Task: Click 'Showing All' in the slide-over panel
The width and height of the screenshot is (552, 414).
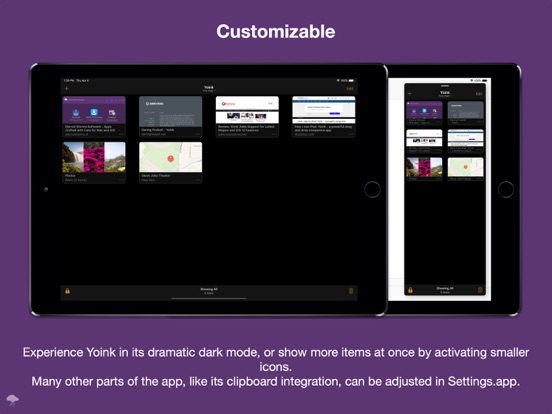Action: click(445, 290)
